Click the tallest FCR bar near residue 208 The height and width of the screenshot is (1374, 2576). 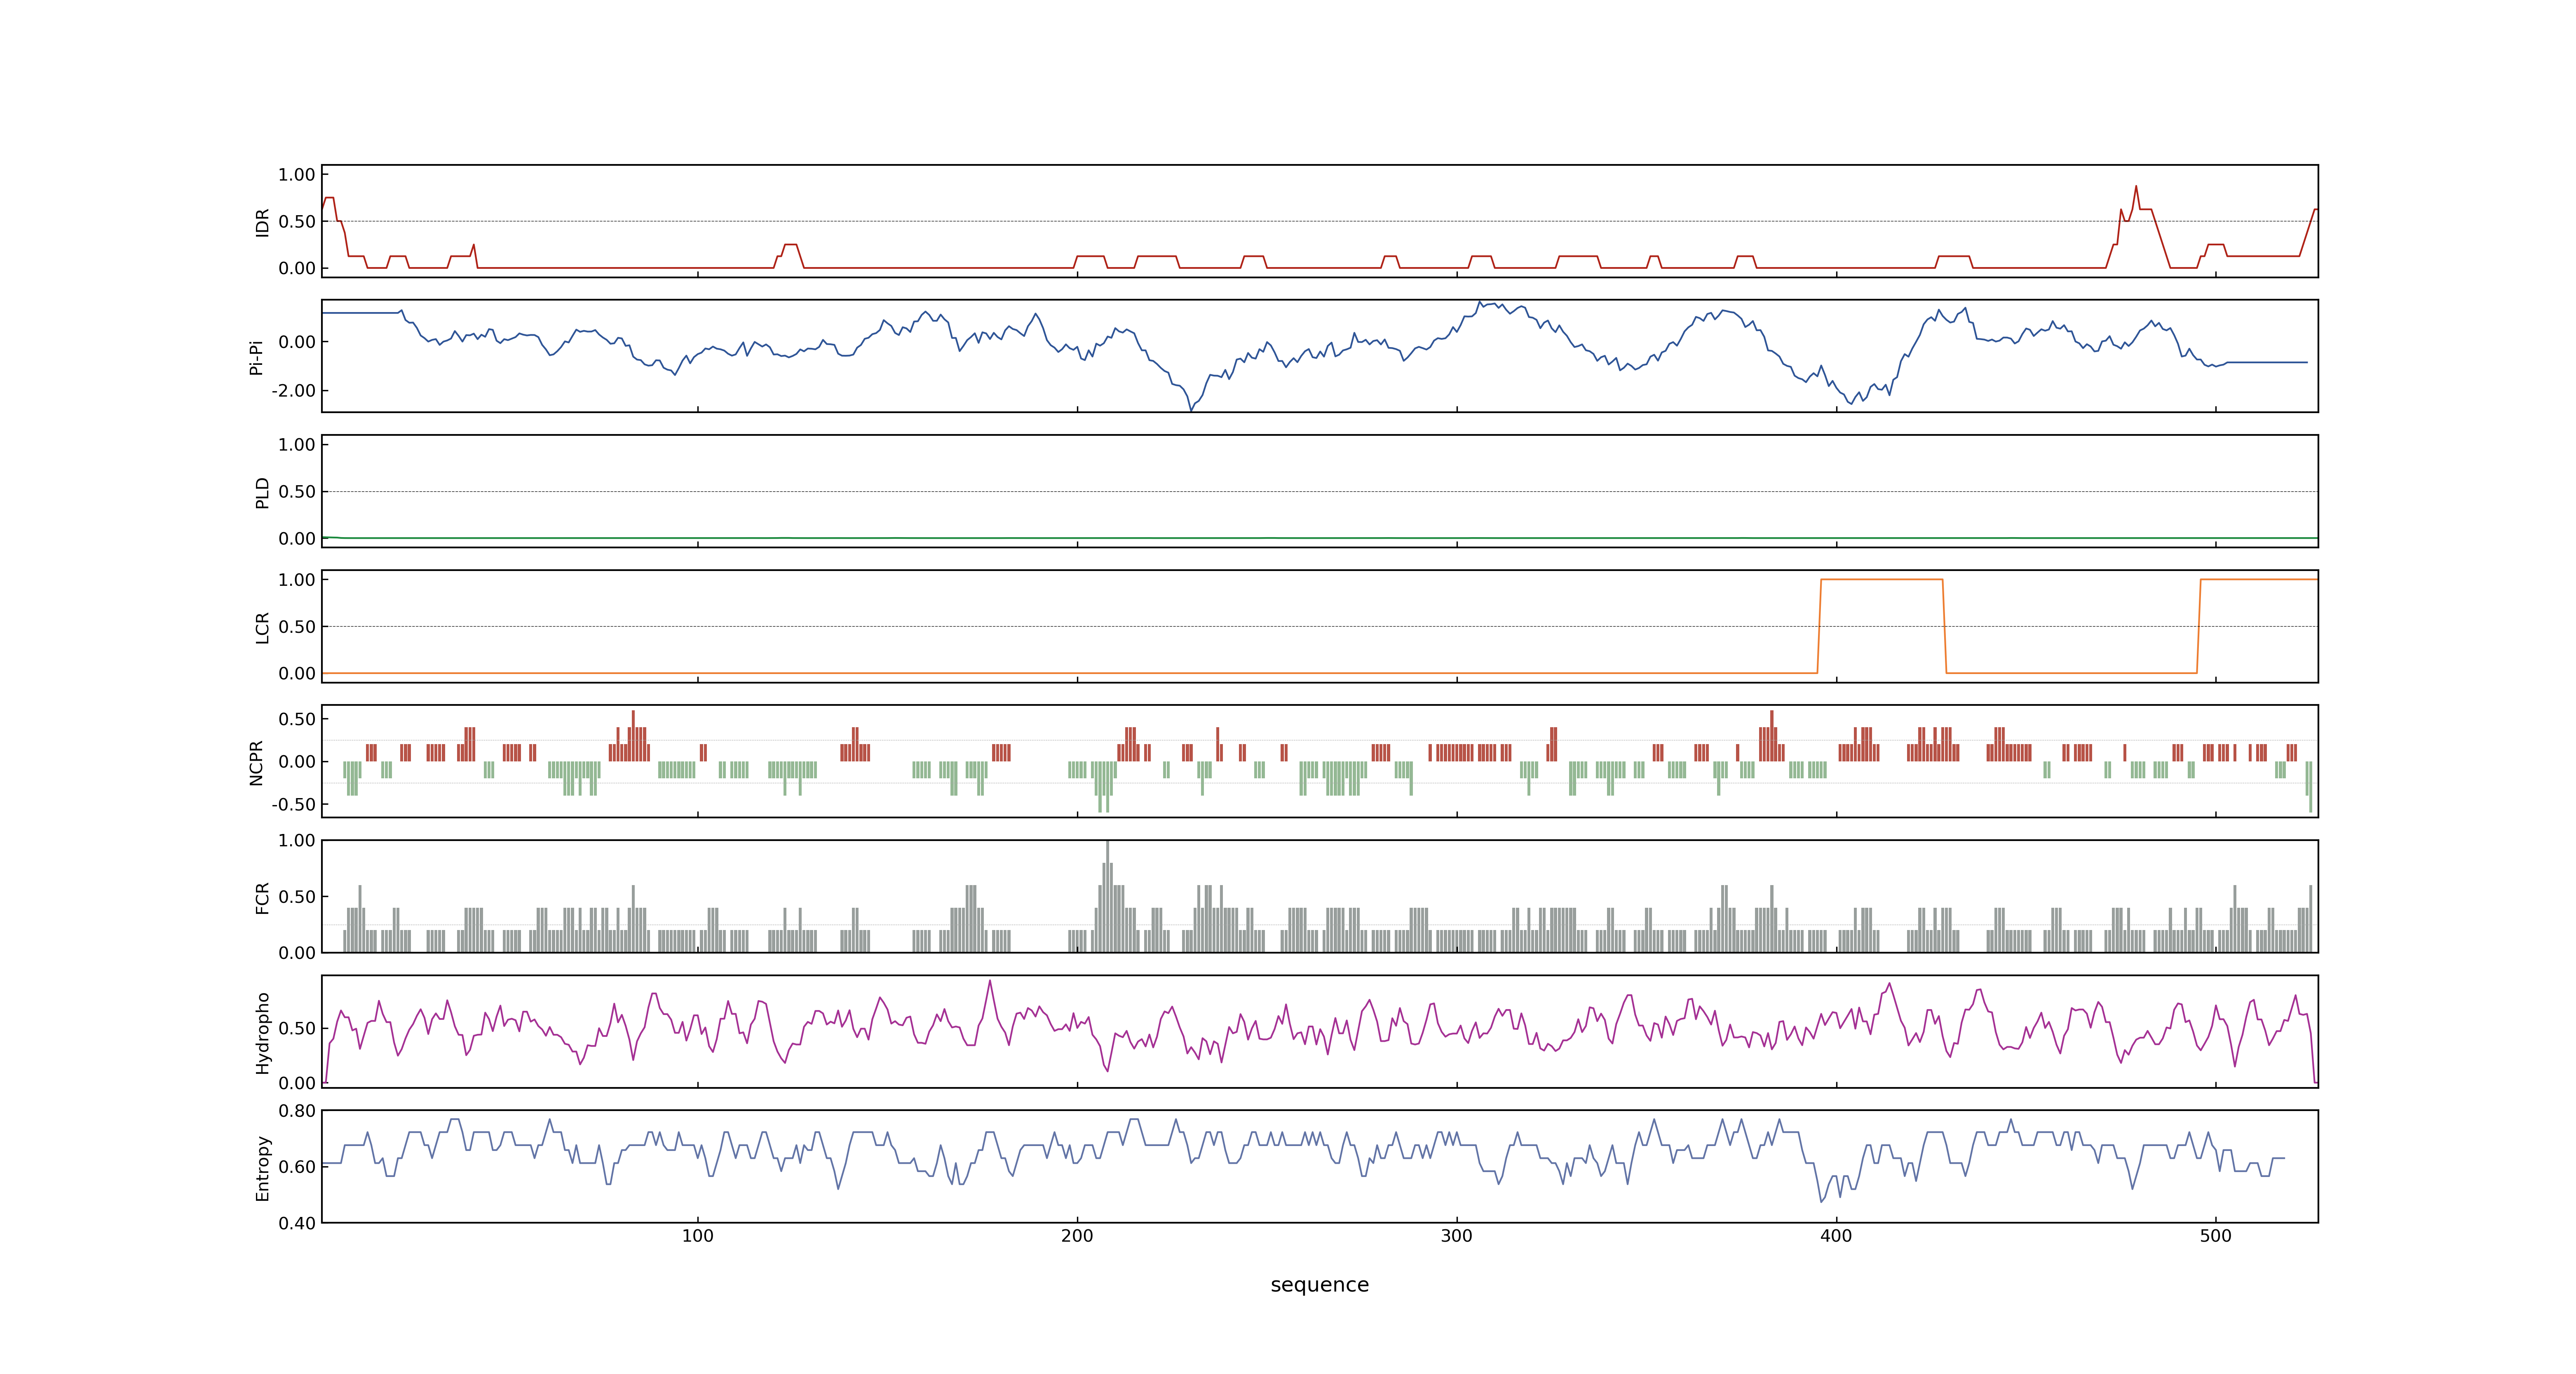(1107, 896)
